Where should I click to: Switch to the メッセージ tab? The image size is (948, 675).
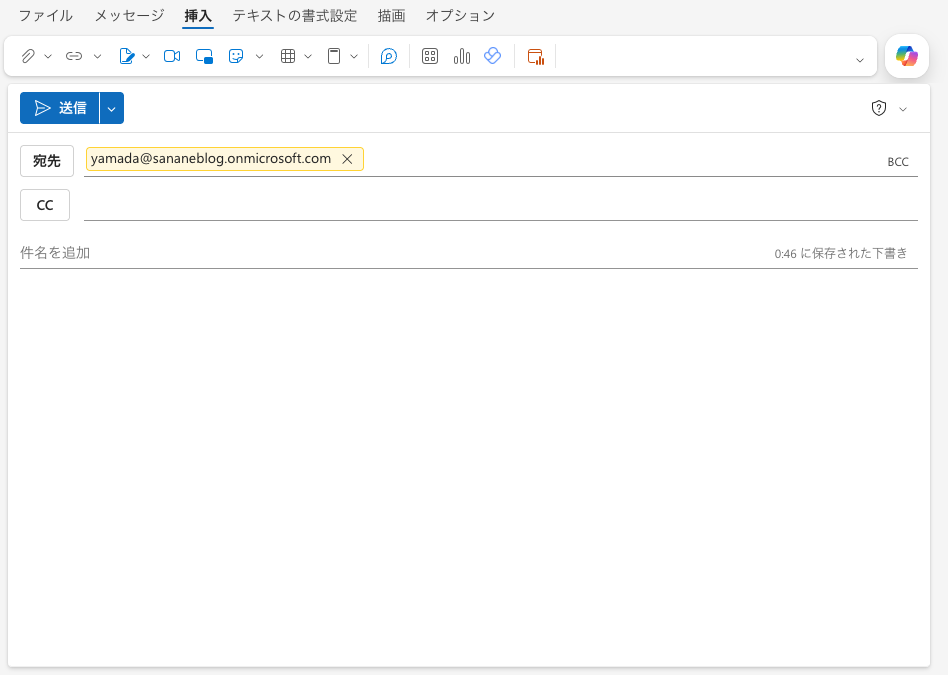pyautogui.click(x=129, y=16)
